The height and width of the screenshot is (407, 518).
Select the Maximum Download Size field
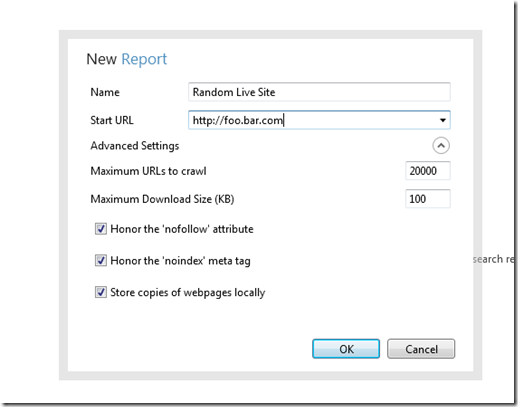tap(428, 199)
